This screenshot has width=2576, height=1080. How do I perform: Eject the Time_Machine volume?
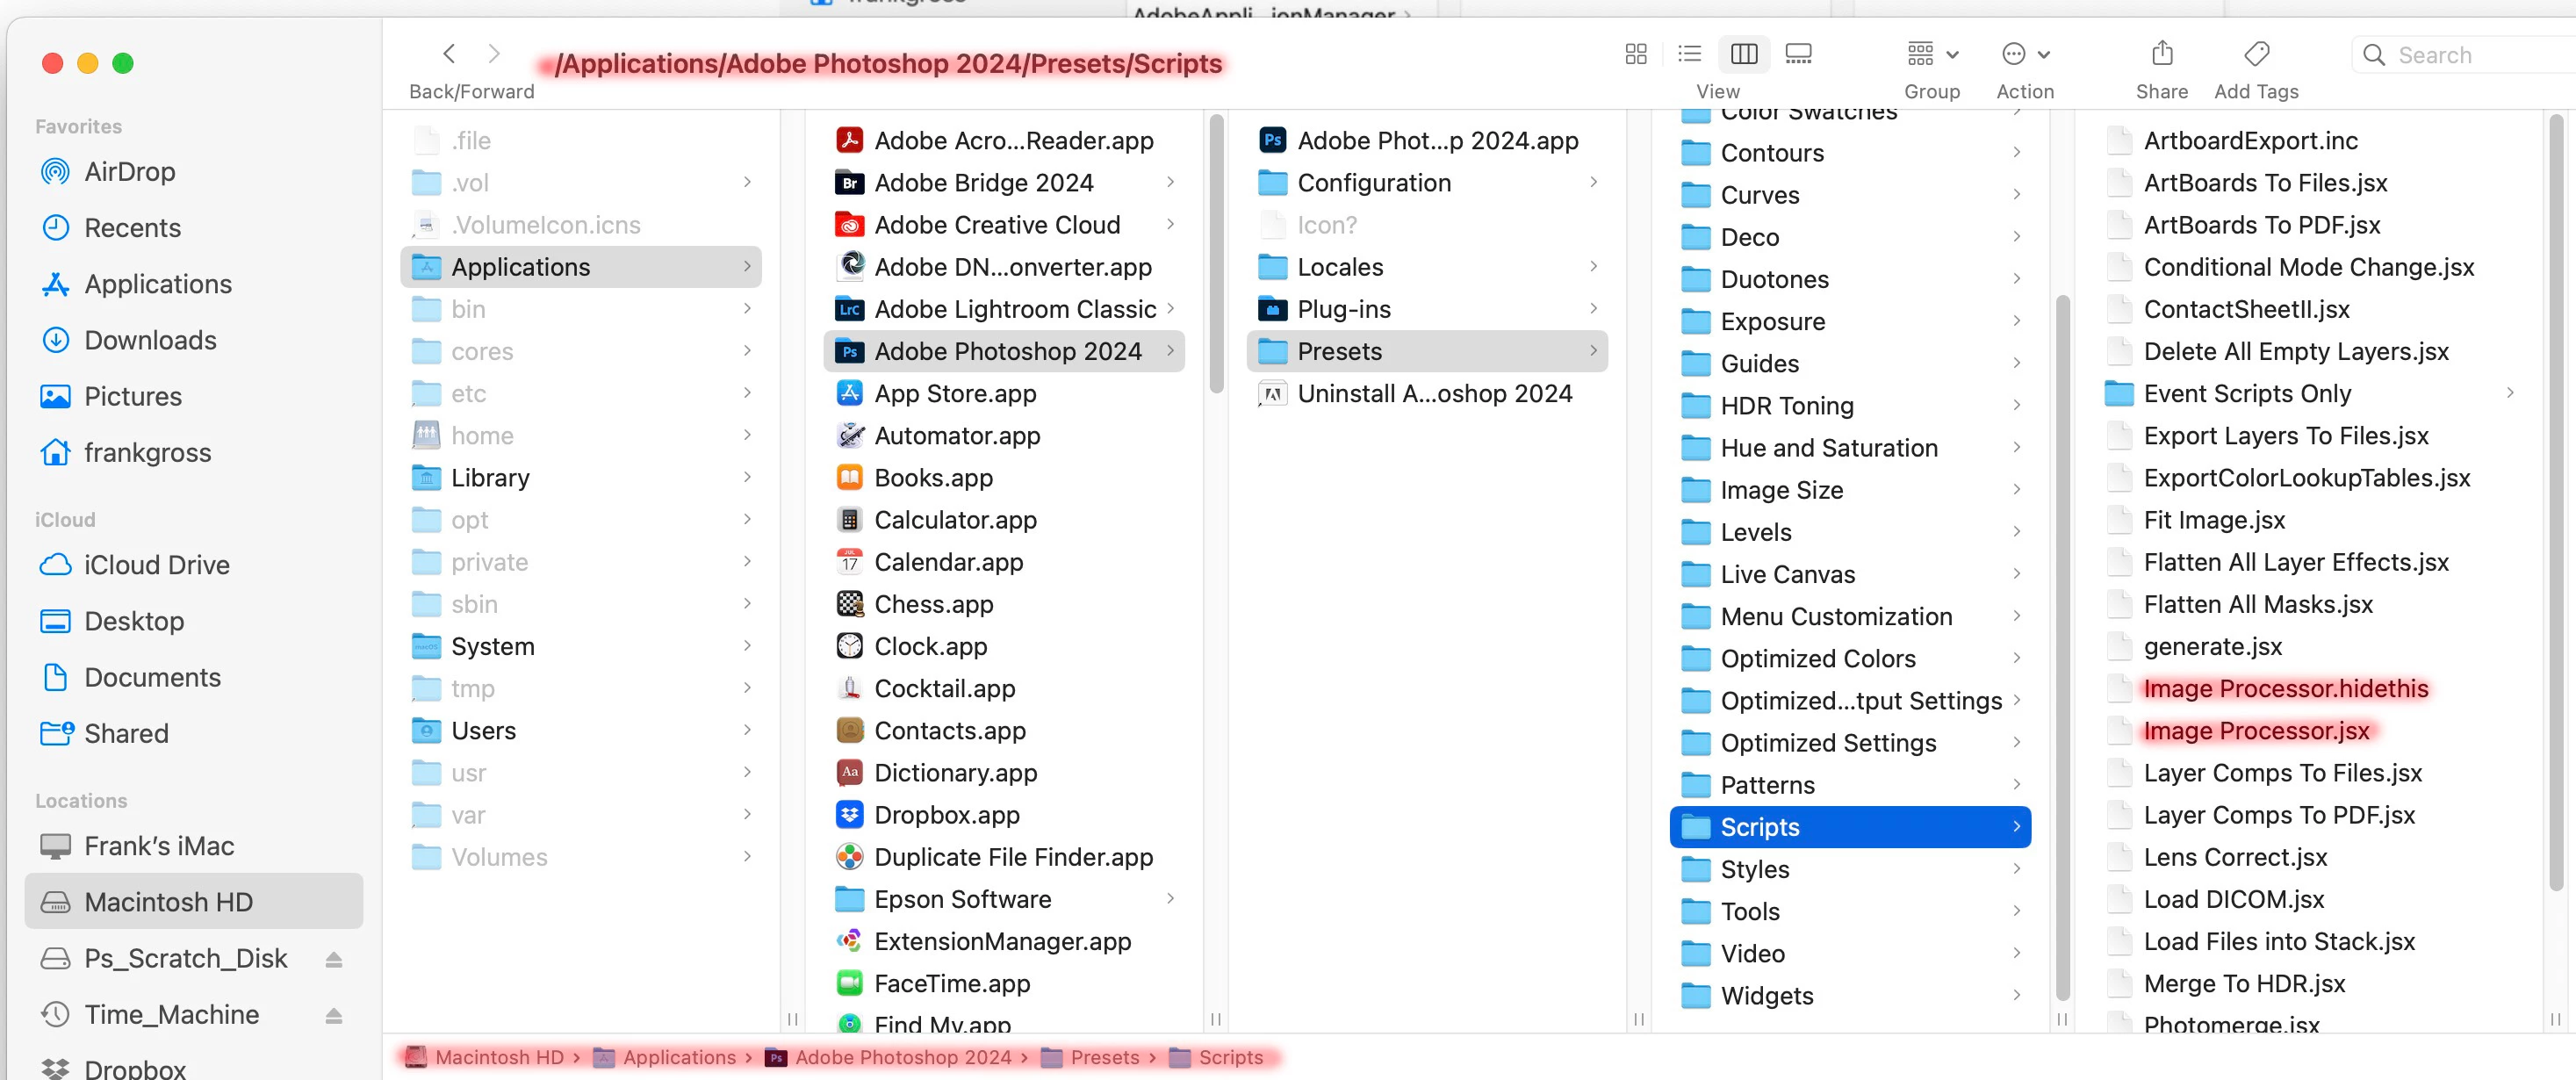[x=334, y=1015]
